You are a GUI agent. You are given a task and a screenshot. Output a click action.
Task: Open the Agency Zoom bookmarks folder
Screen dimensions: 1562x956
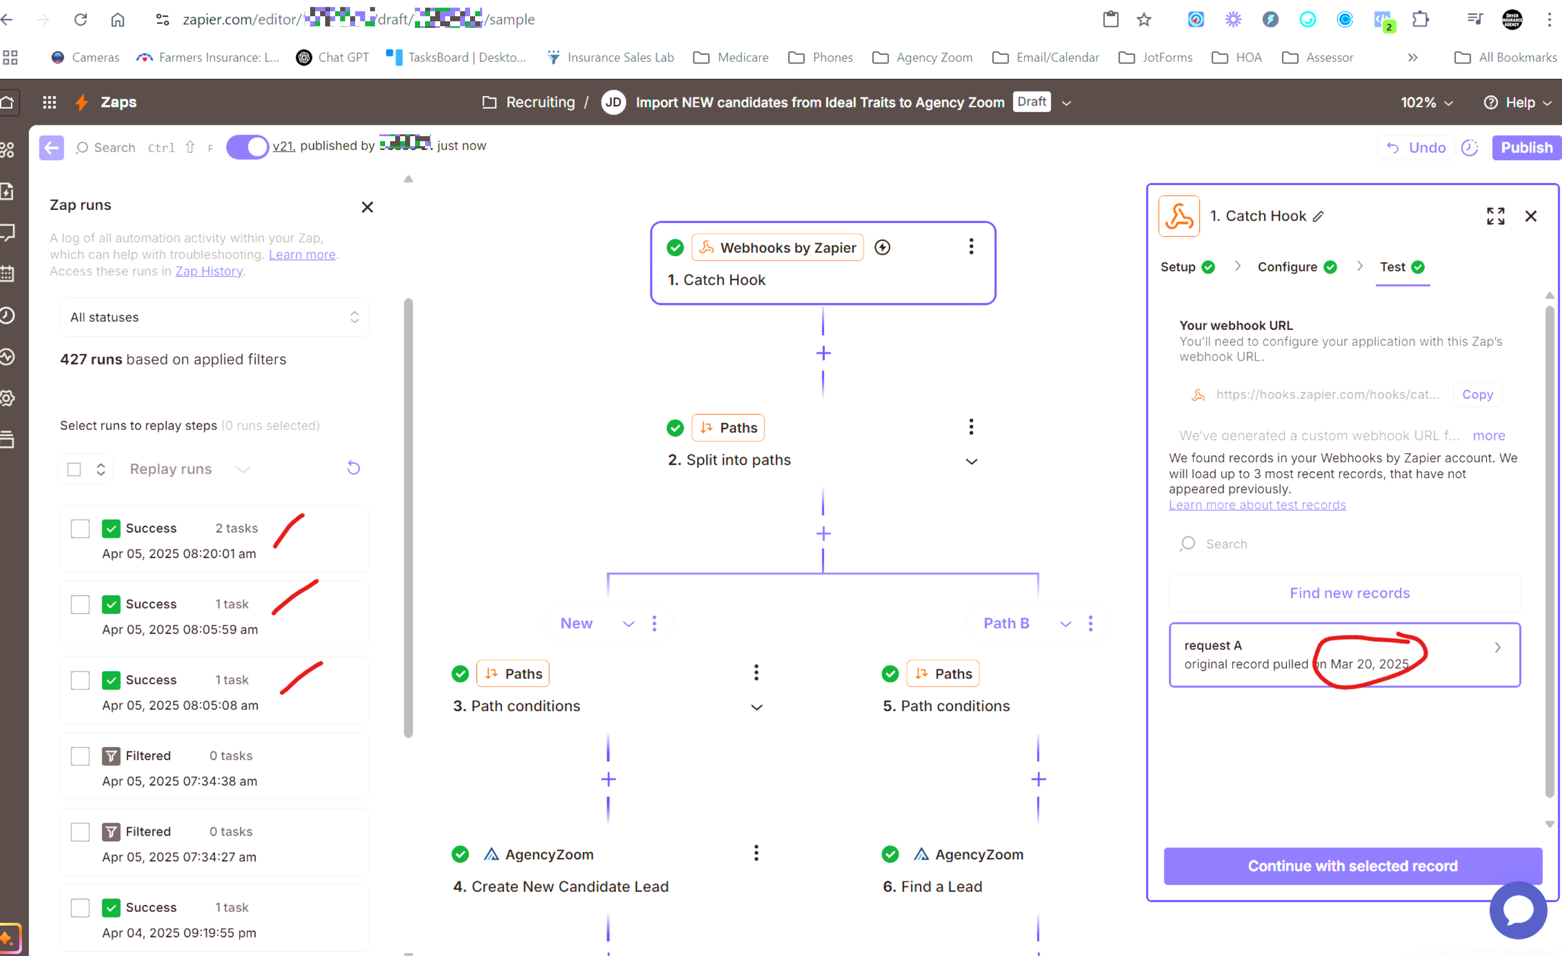point(922,57)
